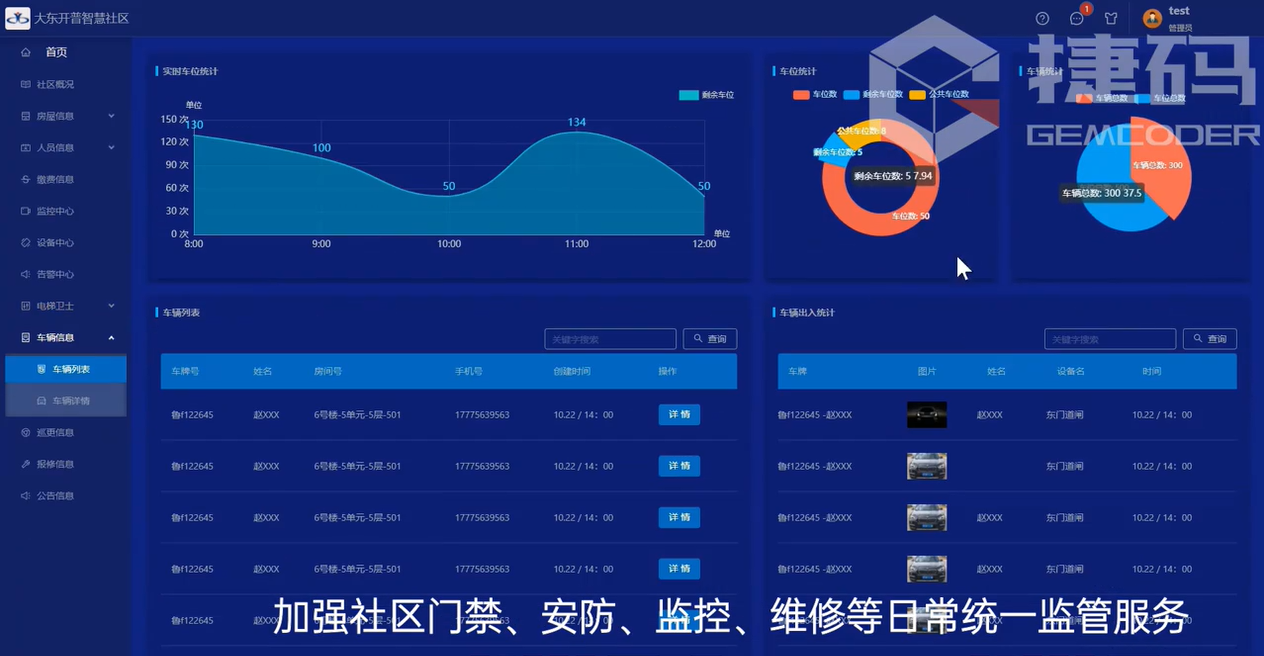Screen dimensions: 1264x656
Task: Toggle 剩余车位 legend in line chart
Action: 706,95
